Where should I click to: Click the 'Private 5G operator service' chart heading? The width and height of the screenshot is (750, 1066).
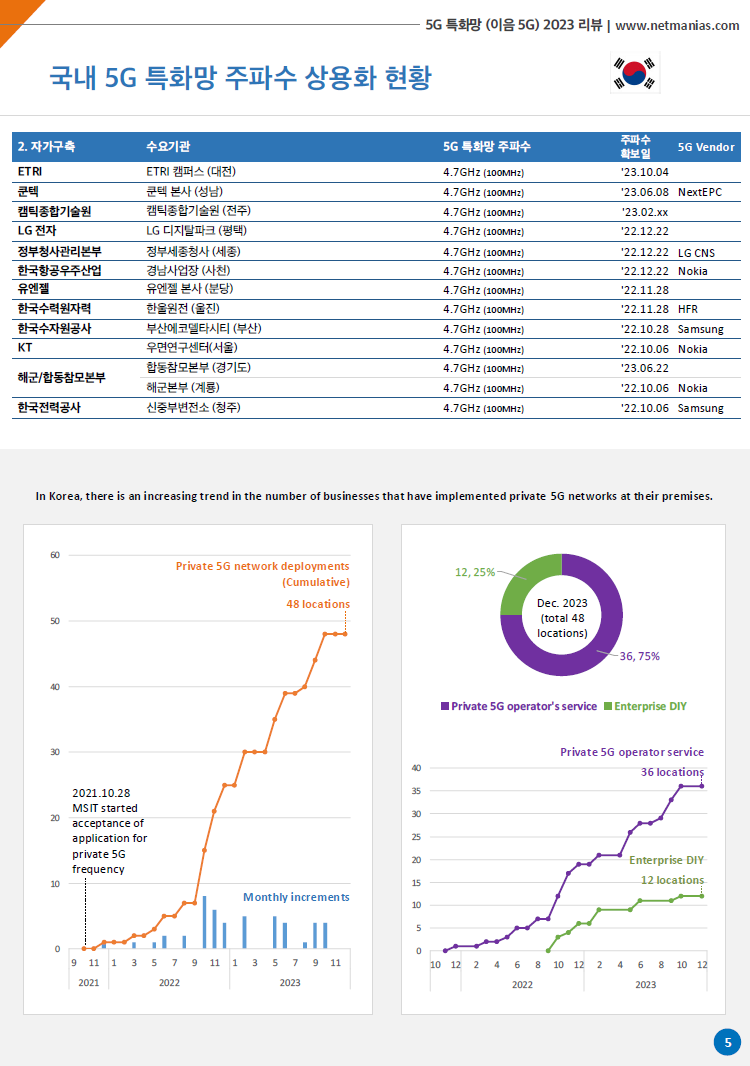(x=632, y=752)
